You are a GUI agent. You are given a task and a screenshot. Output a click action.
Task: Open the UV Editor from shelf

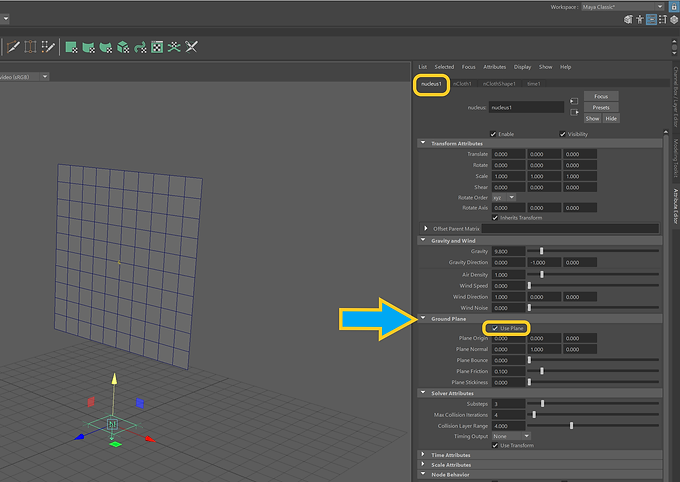click(x=157, y=47)
